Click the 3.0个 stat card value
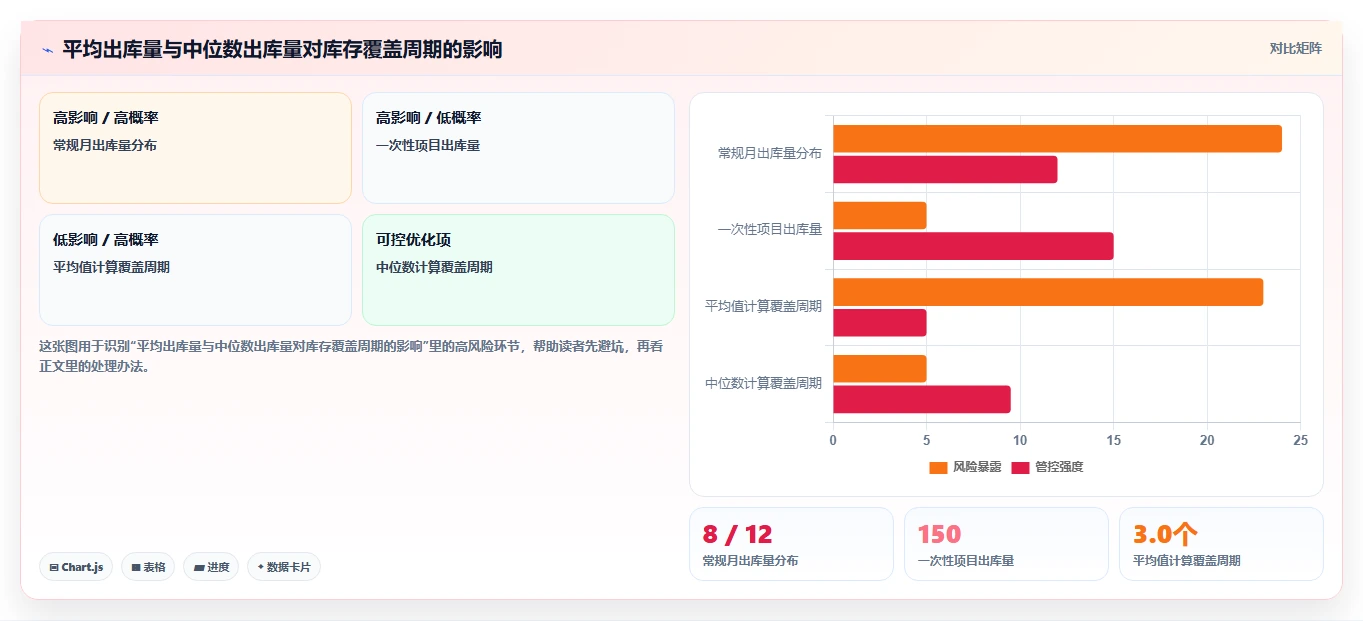 [1165, 535]
